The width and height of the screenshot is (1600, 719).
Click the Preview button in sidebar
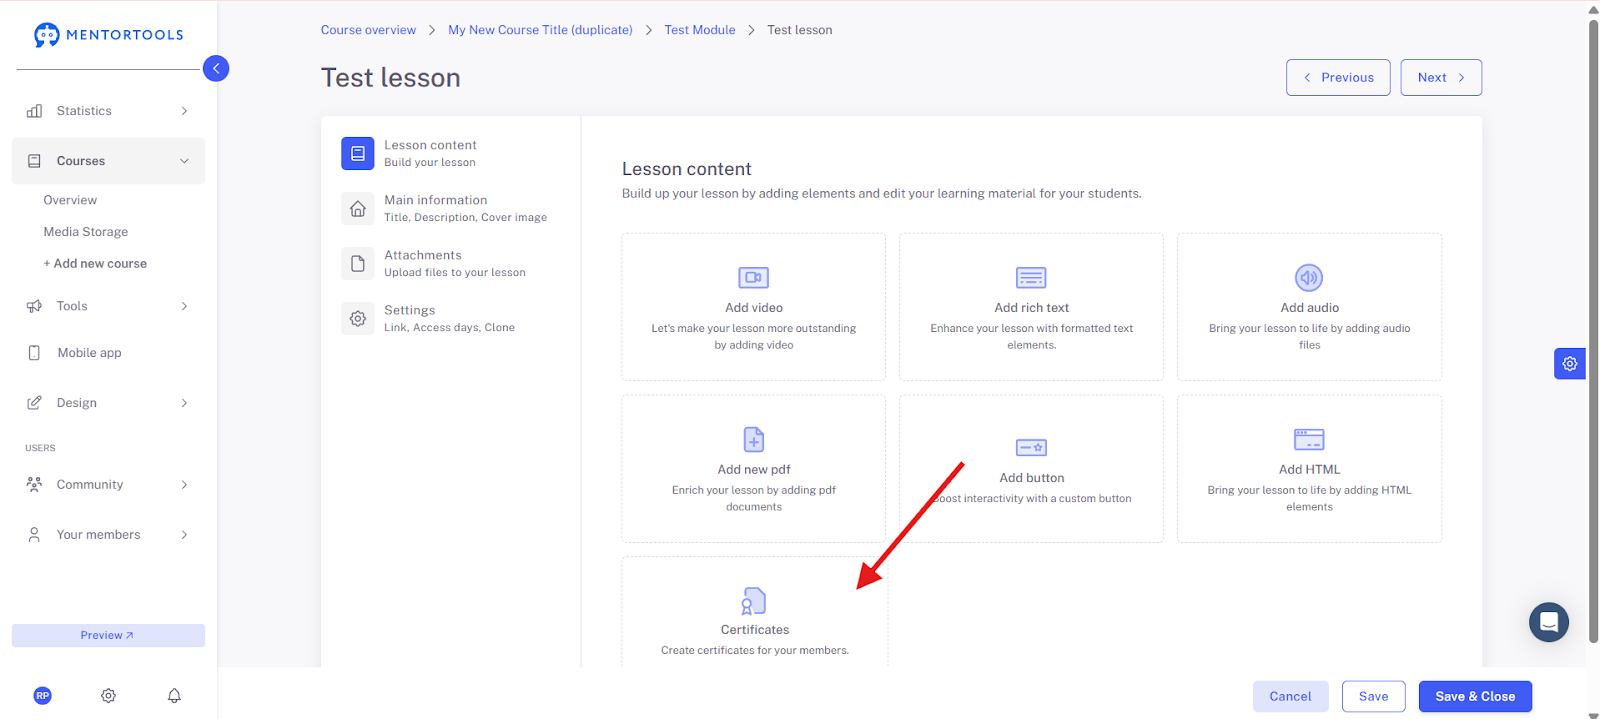point(108,636)
